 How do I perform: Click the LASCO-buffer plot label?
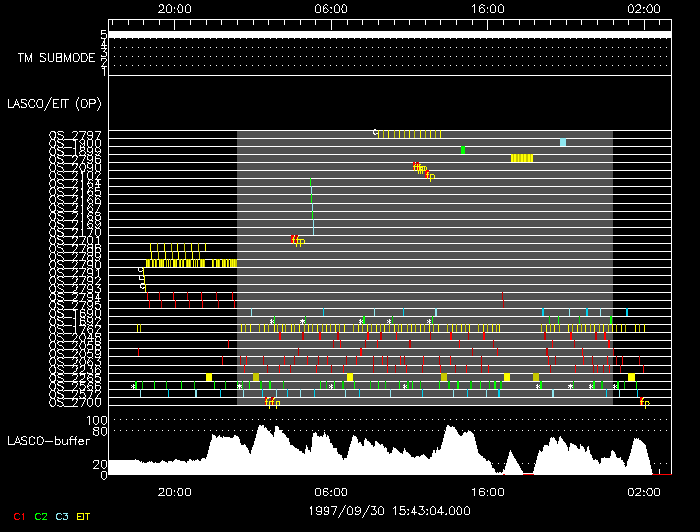pyautogui.click(x=48, y=440)
